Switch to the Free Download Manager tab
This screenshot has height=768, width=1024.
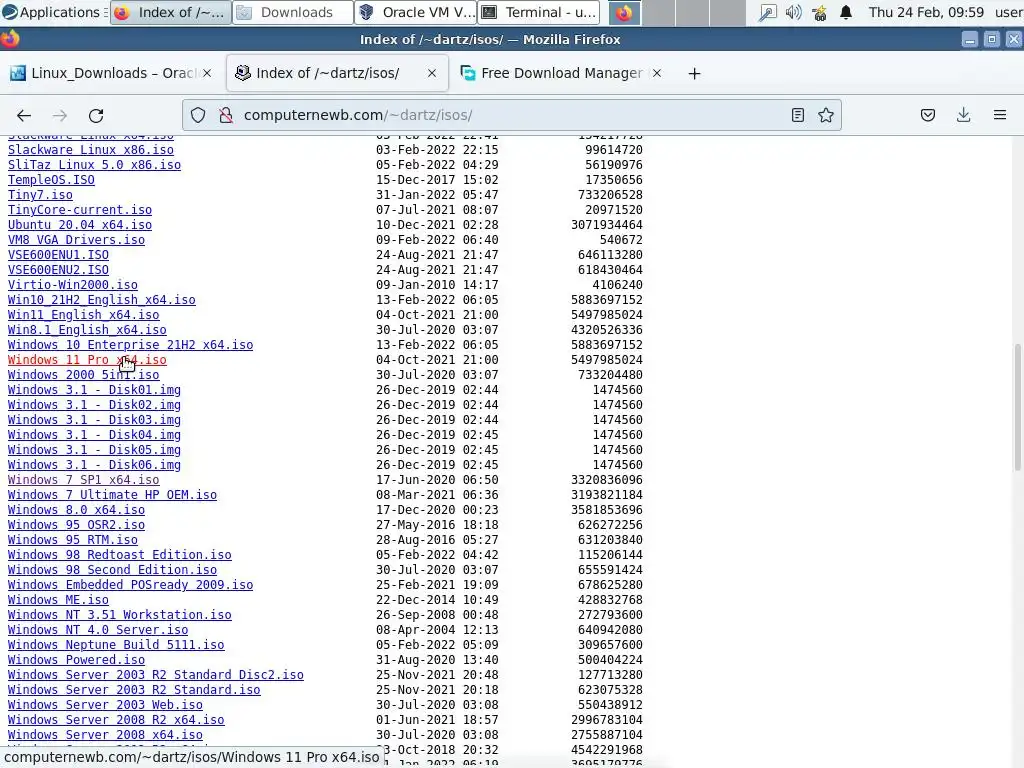[x=561, y=73]
